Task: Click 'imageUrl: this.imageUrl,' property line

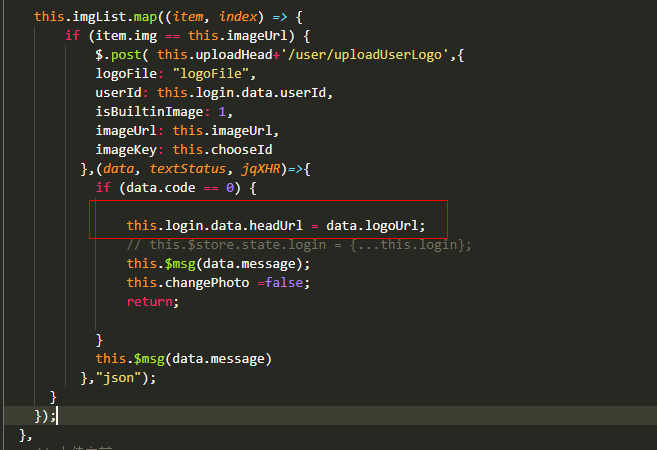Action: 187,131
